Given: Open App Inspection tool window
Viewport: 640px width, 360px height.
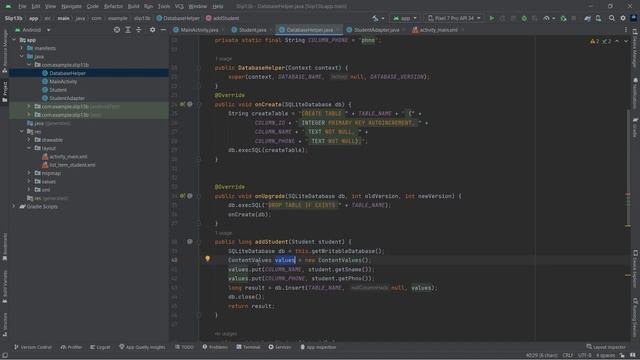Looking at the screenshot, I should click(318, 347).
